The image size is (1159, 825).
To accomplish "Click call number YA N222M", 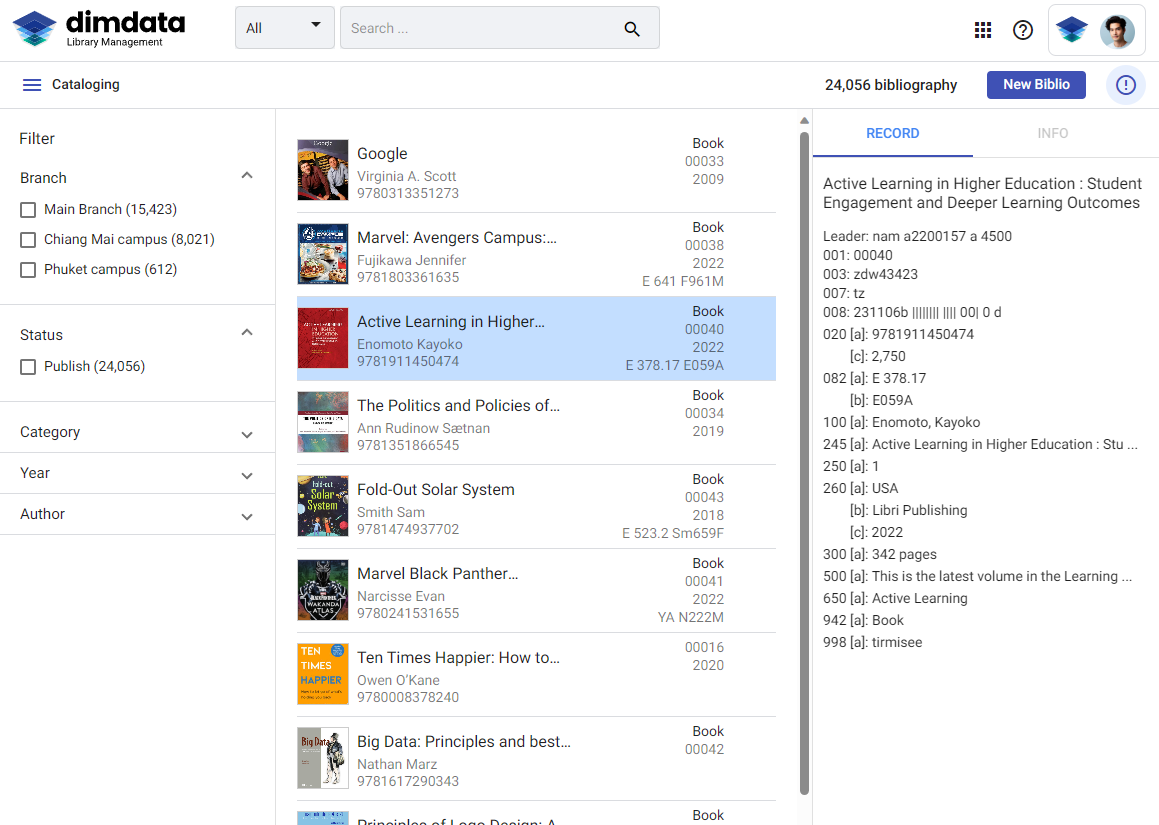I will pos(690,617).
